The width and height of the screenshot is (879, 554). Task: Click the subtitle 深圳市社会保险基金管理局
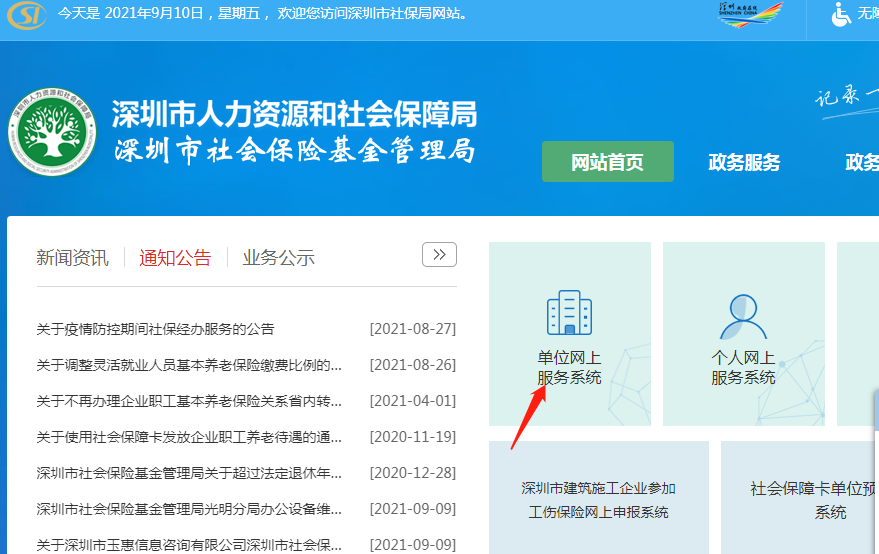pos(295,150)
